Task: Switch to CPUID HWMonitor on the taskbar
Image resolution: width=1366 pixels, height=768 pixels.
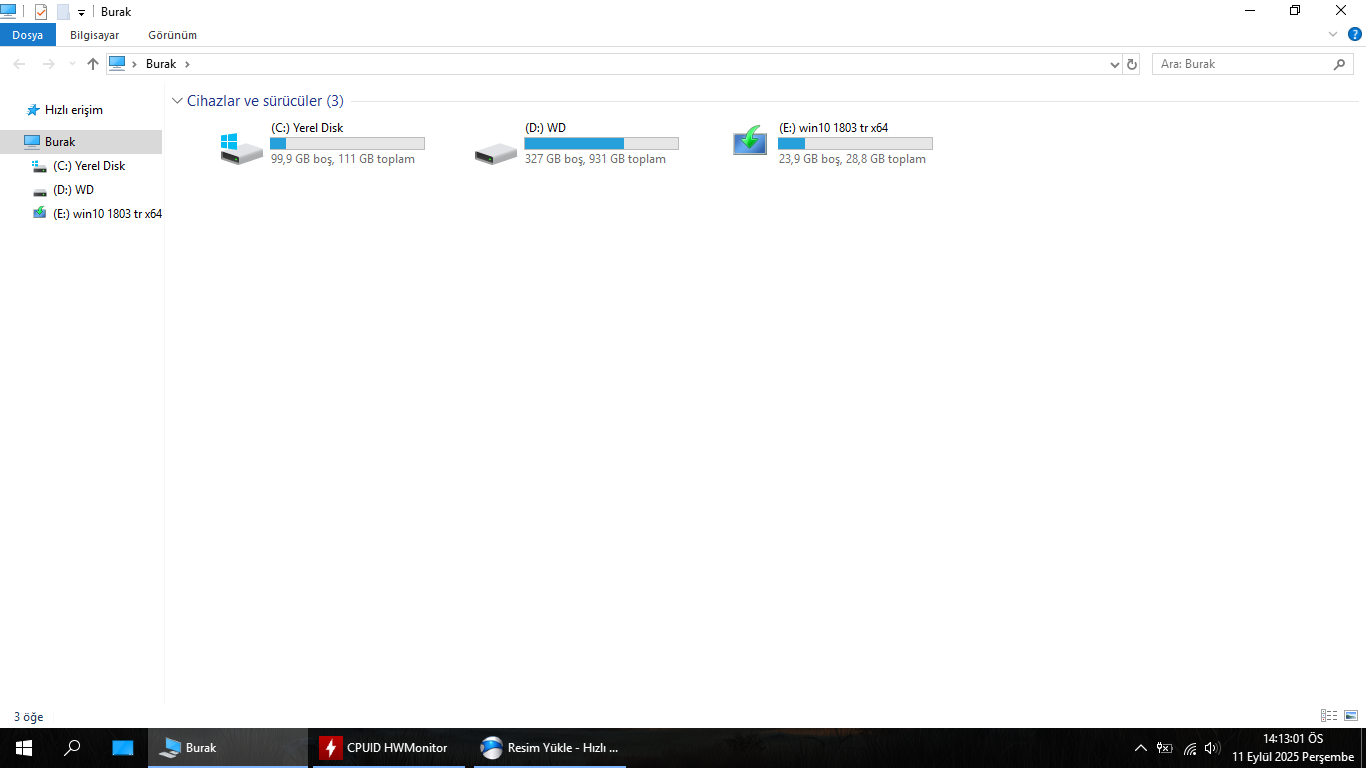Action: tap(389, 748)
